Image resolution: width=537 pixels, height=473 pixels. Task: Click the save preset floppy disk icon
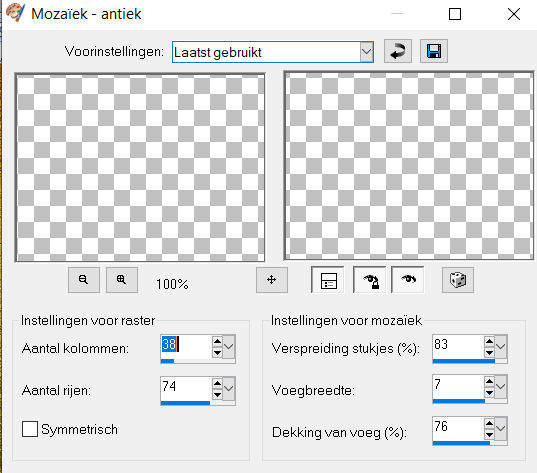pyautogui.click(x=434, y=51)
